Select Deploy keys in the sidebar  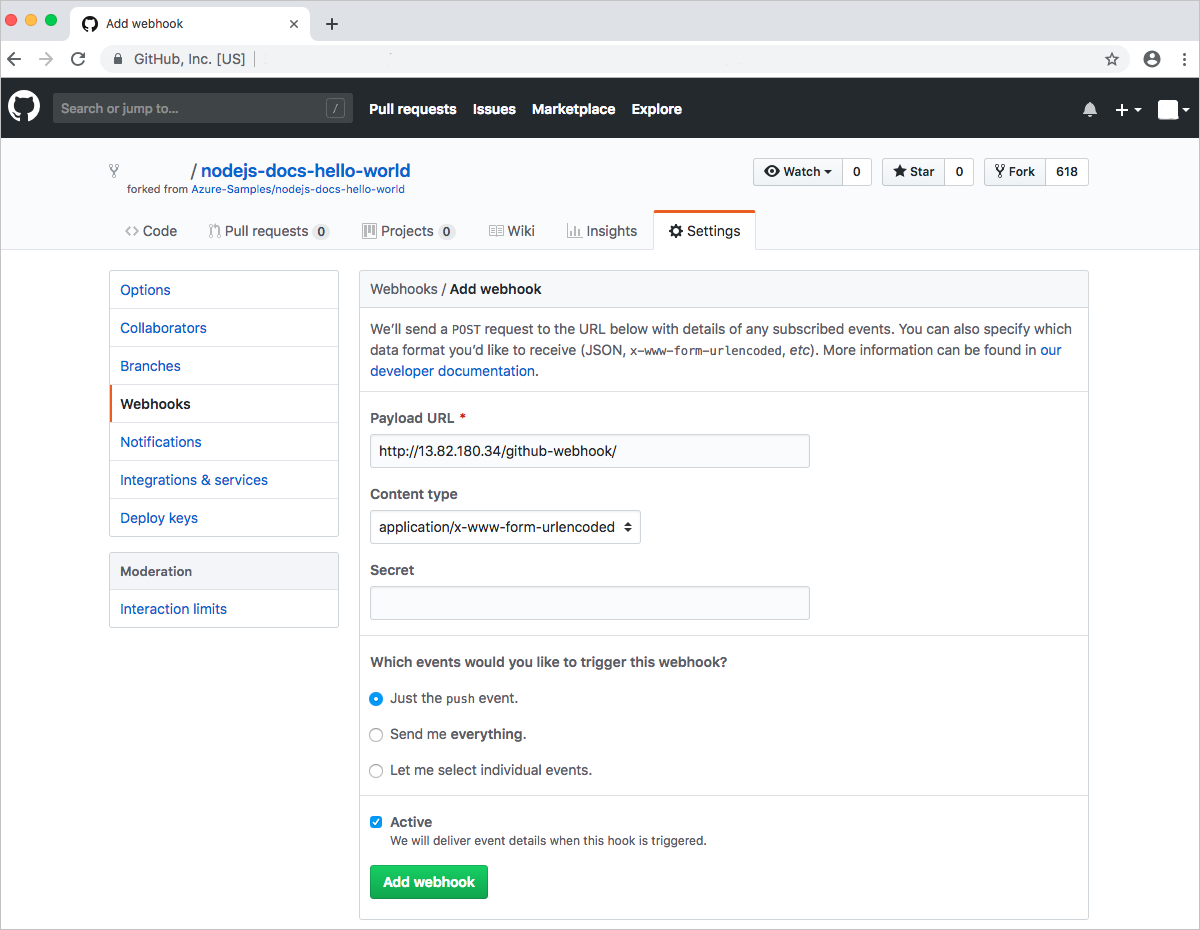coord(158,517)
